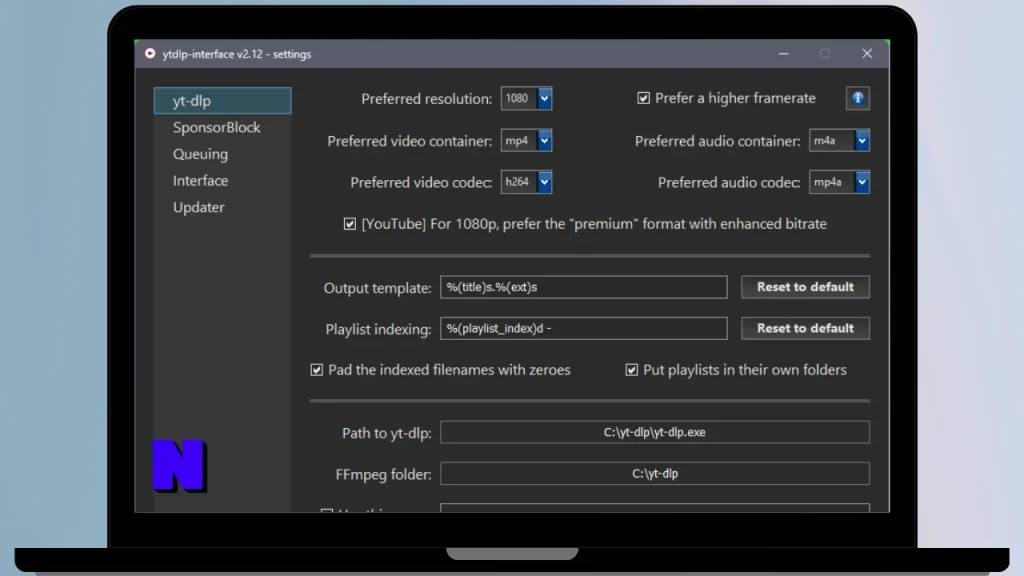
Task: Switch to the Queuing section
Action: [200, 154]
